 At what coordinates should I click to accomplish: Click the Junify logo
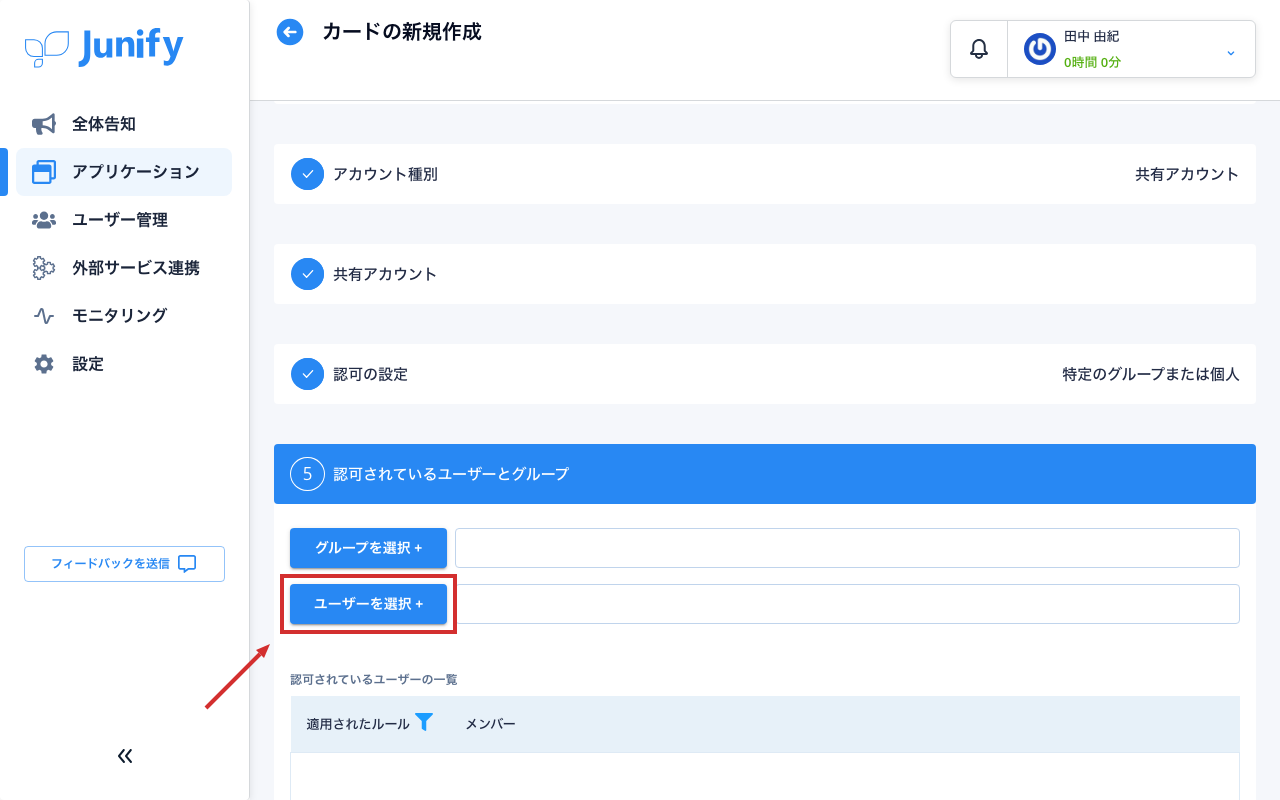tap(104, 47)
